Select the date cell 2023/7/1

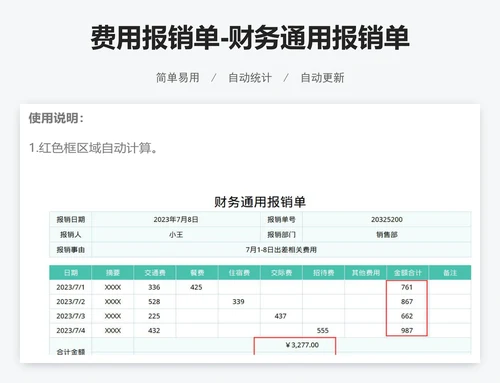pyautogui.click(x=71, y=287)
